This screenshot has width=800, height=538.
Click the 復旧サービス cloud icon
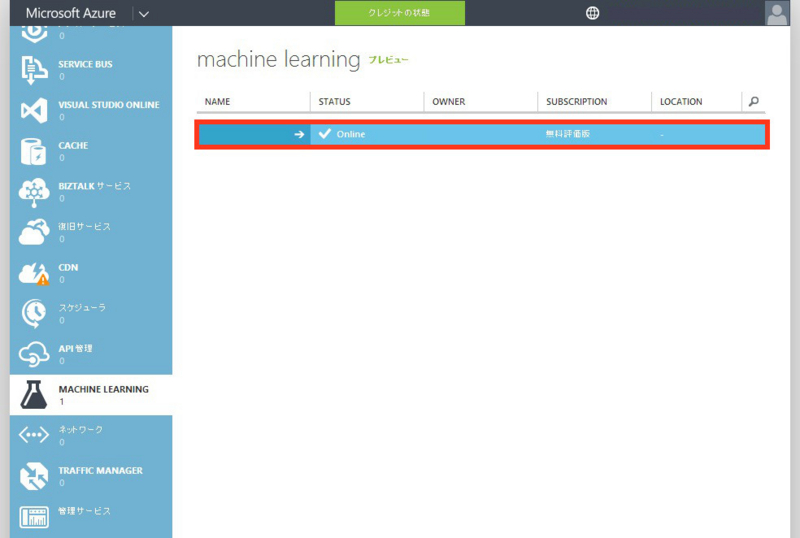34,232
